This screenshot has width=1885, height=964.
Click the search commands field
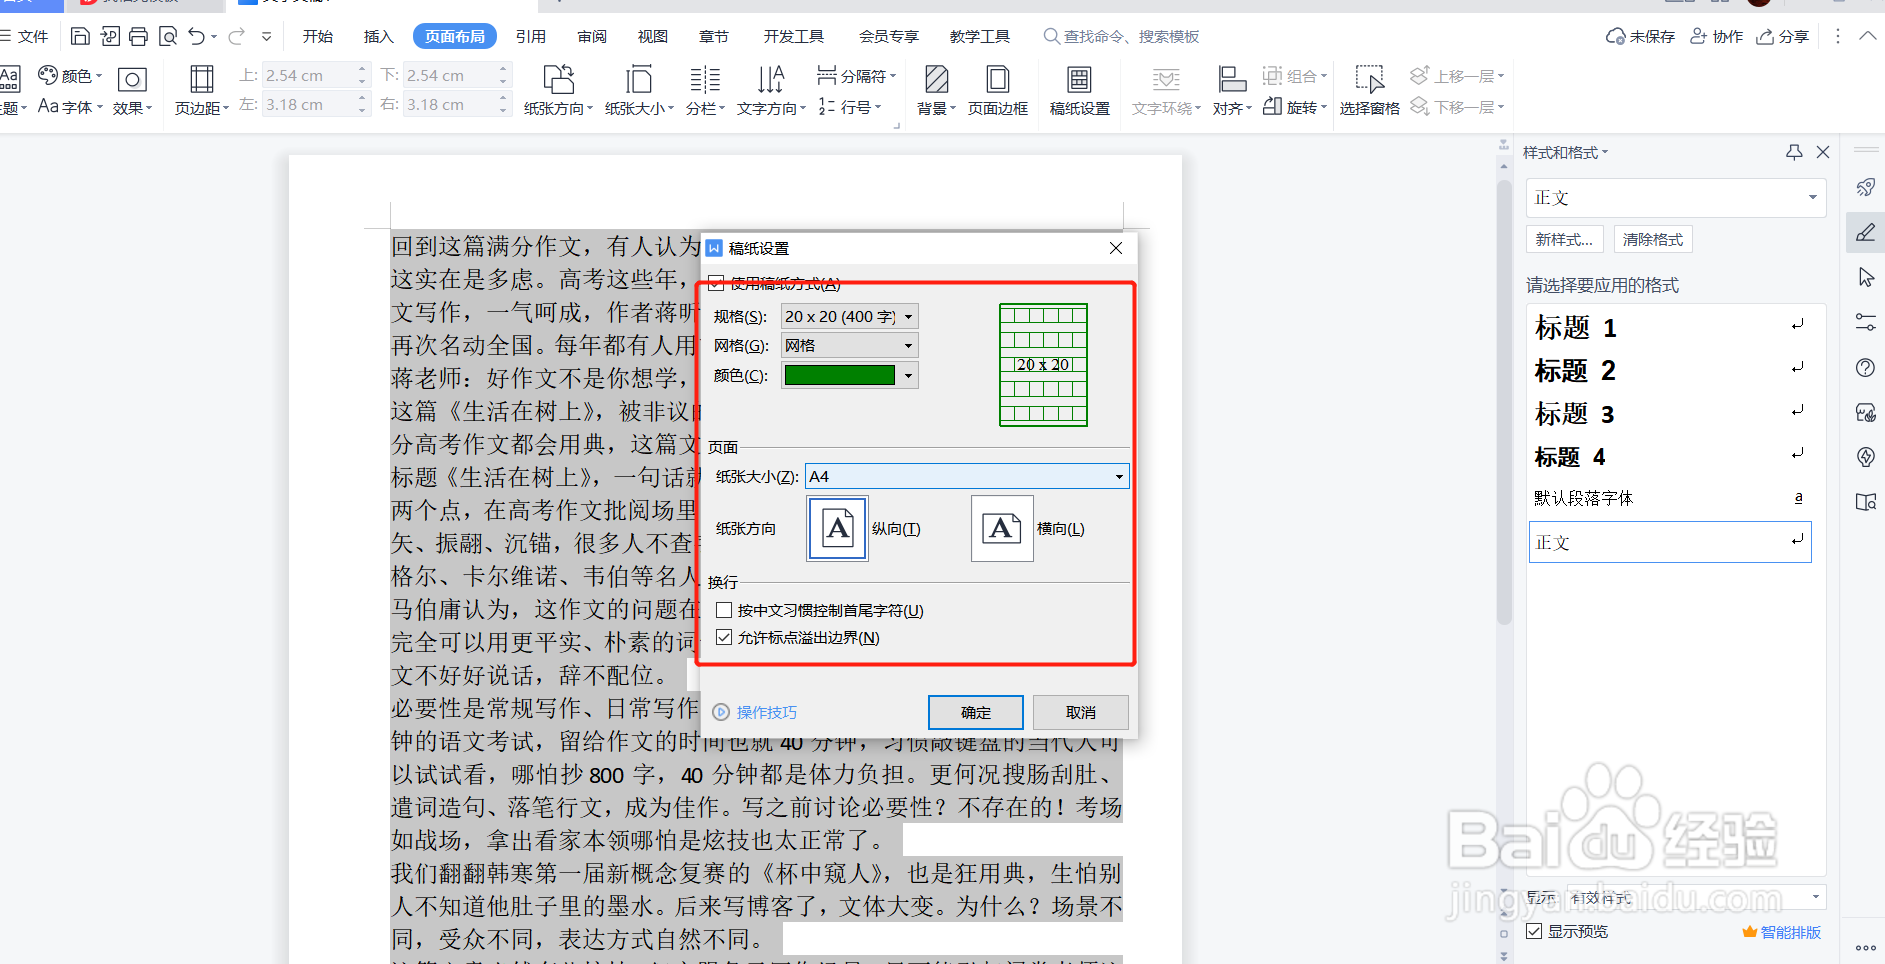pos(1120,37)
